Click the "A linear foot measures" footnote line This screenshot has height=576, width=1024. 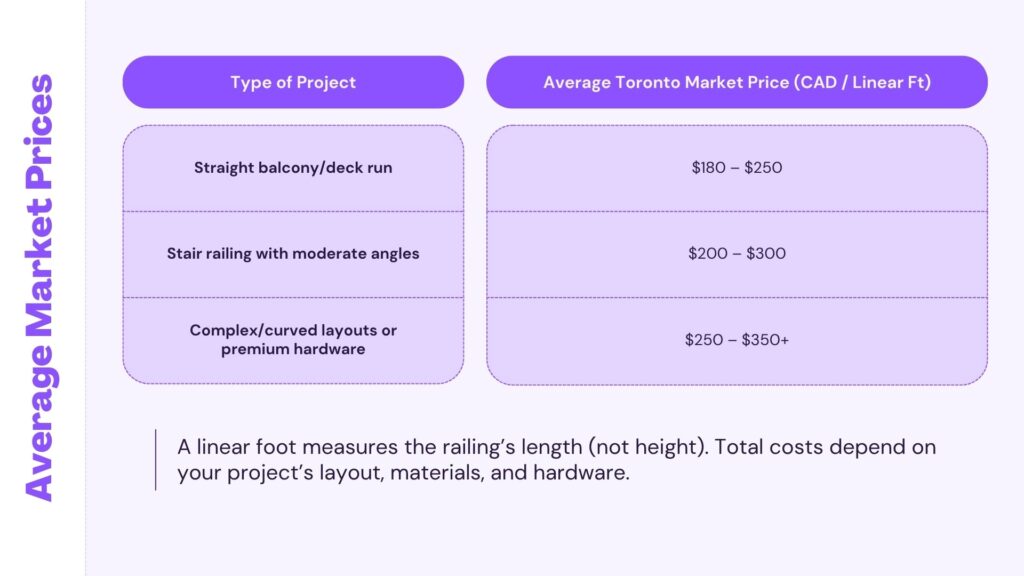[x=556, y=446]
